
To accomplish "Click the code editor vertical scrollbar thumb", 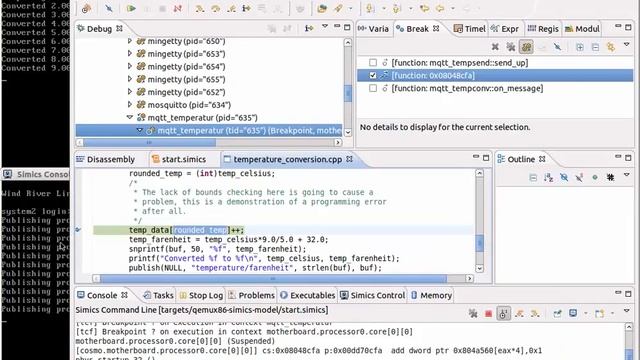I will tap(480, 243).
